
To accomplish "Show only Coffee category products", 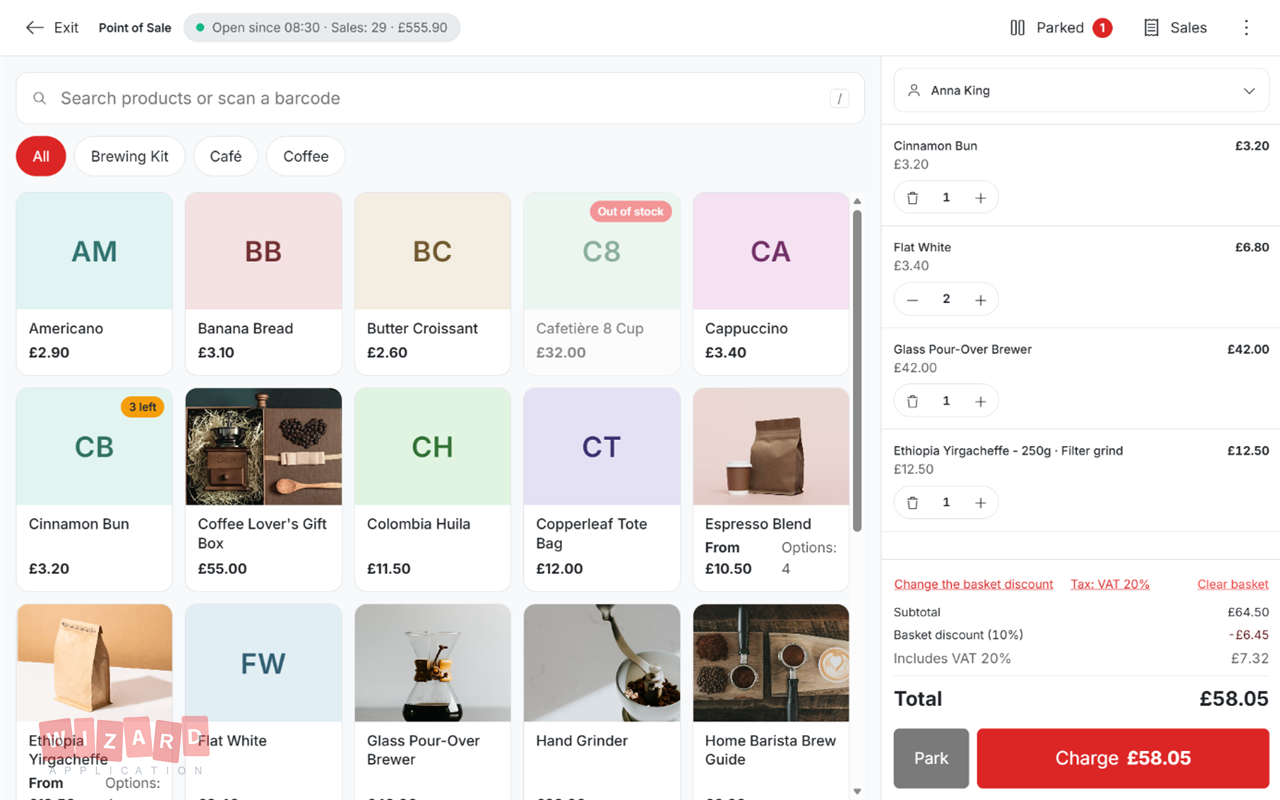I will point(306,156).
